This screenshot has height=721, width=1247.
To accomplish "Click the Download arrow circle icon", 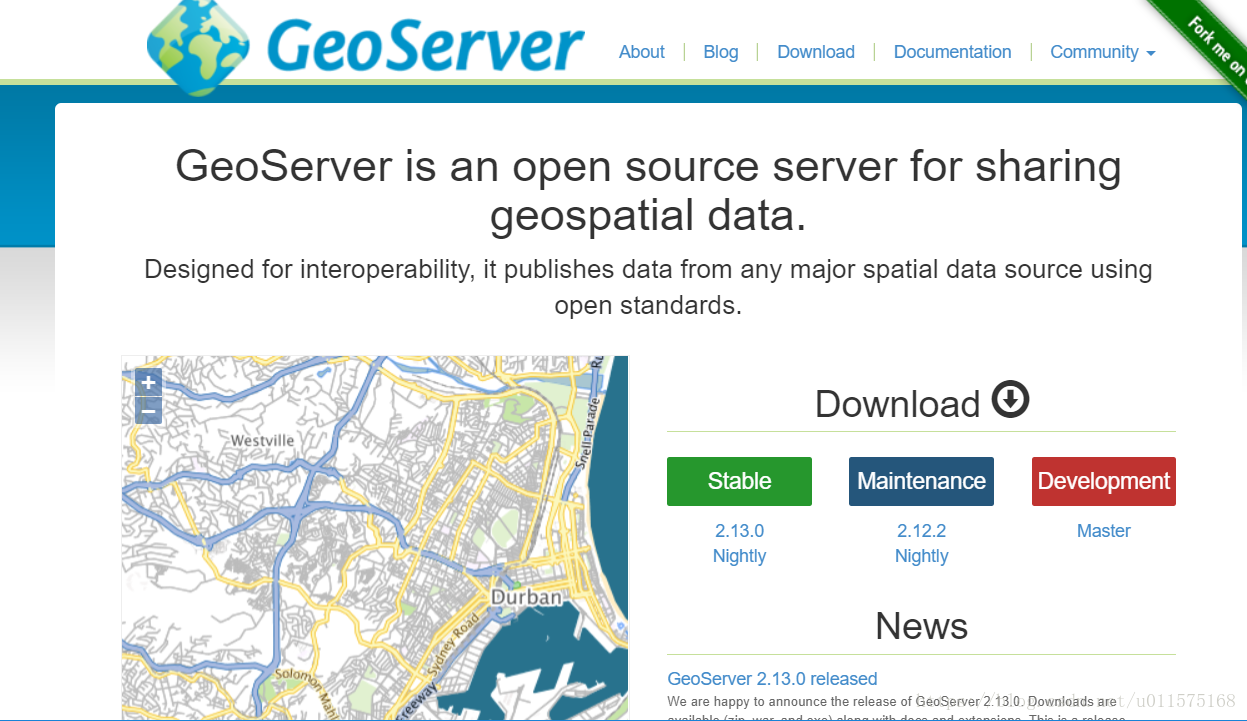I will (x=1010, y=400).
